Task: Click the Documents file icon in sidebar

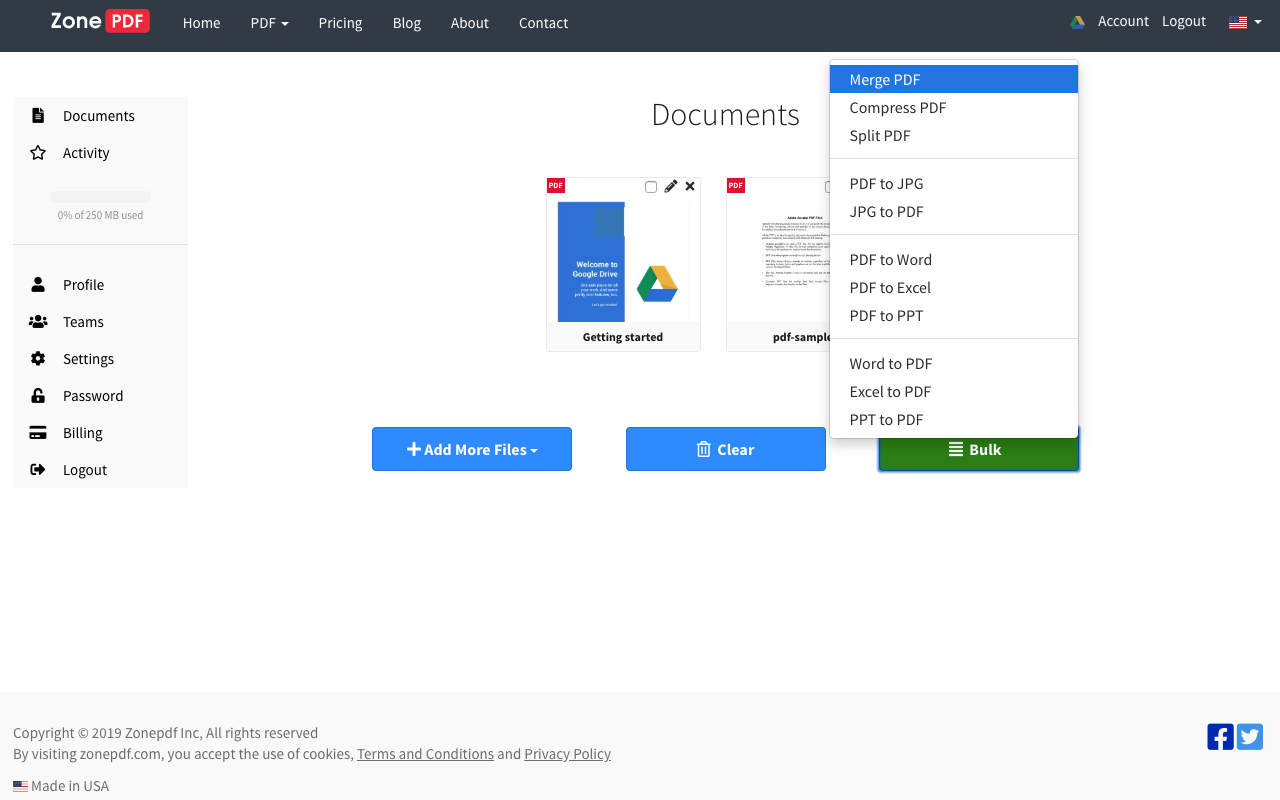Action: [38, 115]
